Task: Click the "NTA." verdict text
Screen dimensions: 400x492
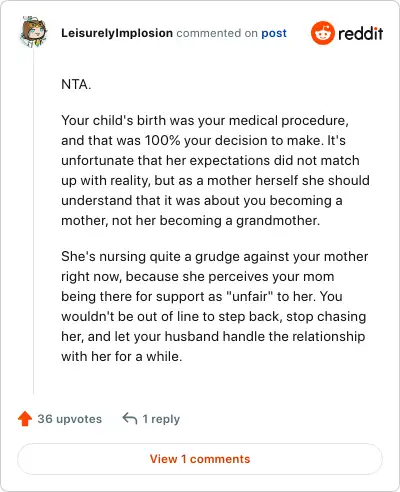Action: [x=76, y=84]
